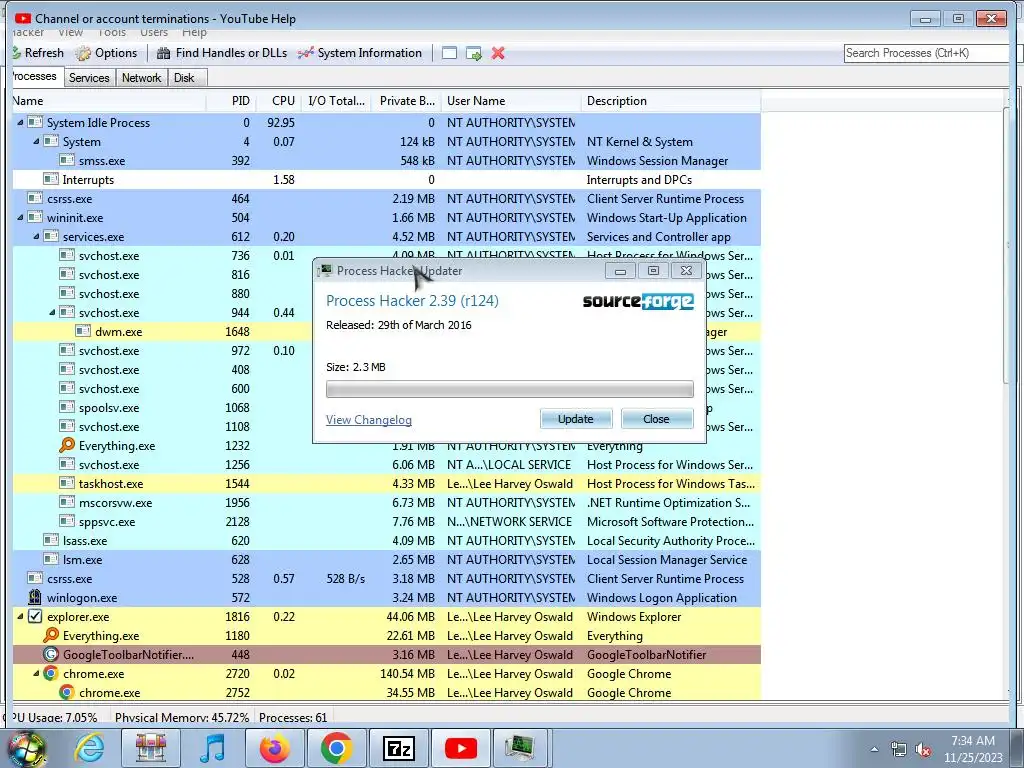Viewport: 1024px width, 768px height.
Task: Select the Processes tab
Action: click(35, 76)
